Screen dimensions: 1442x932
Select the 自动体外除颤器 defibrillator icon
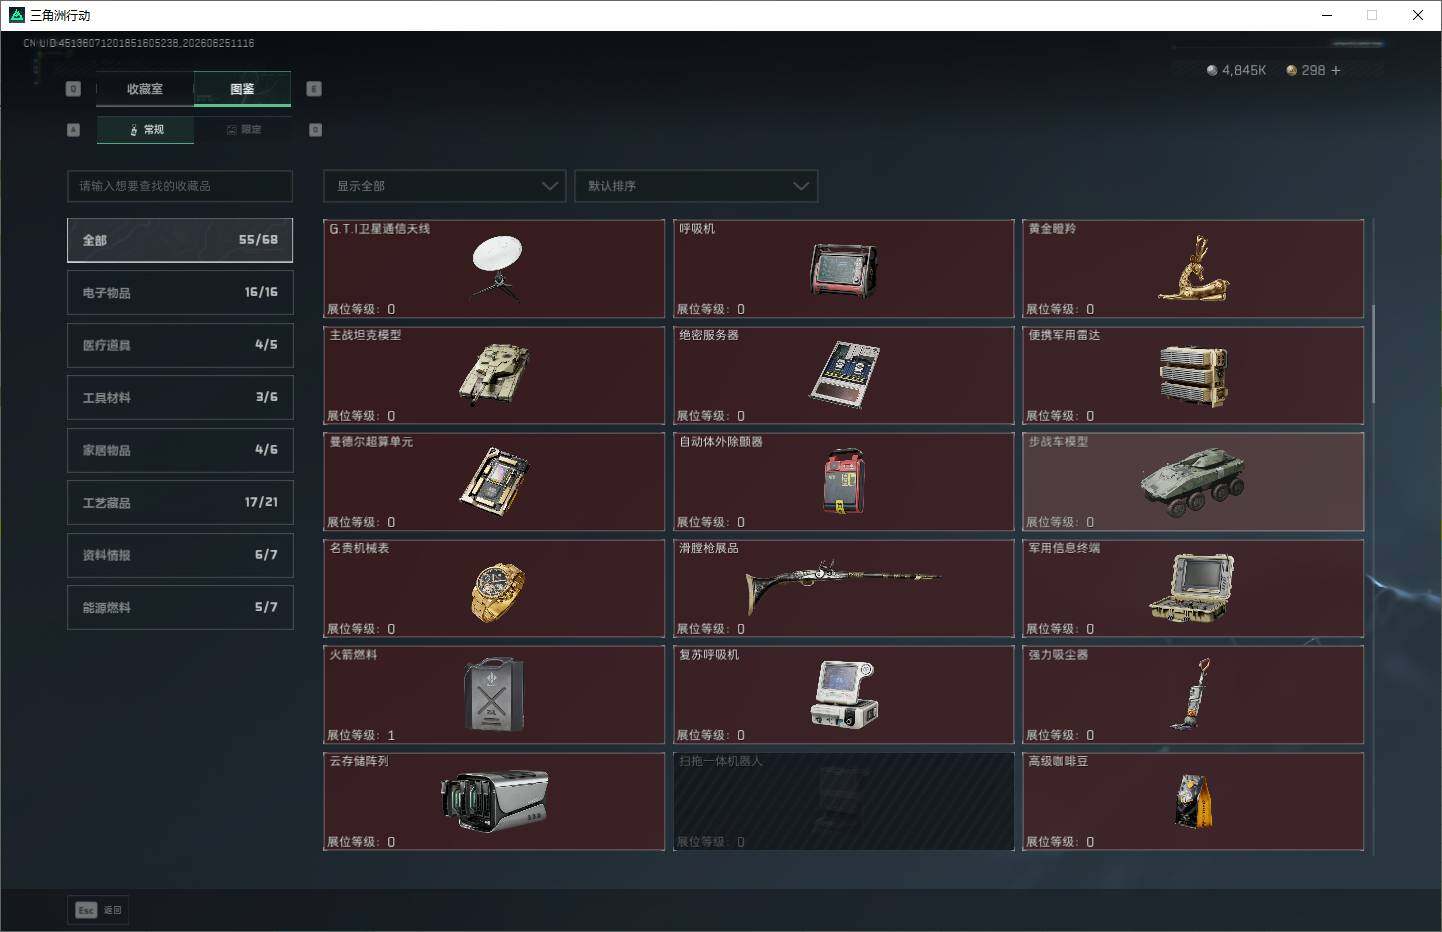pos(843,482)
